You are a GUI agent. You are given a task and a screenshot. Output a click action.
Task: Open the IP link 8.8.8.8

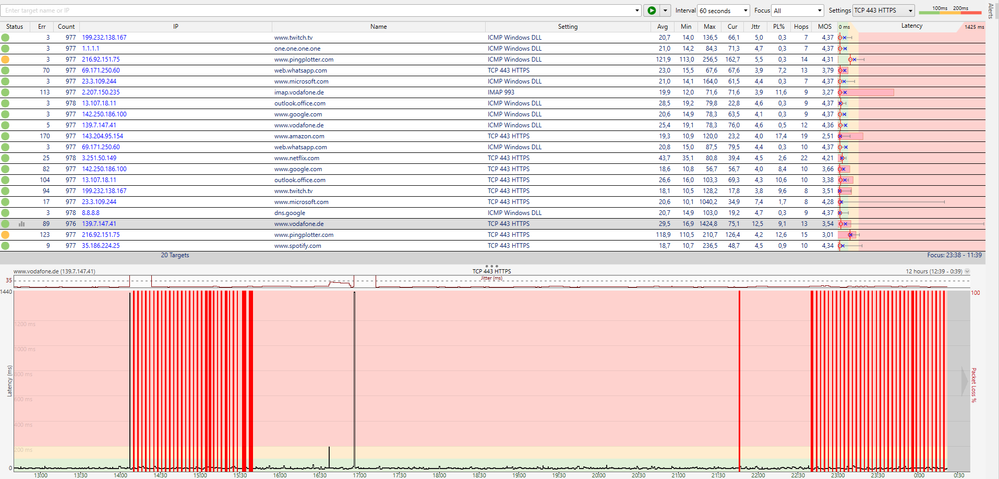(x=90, y=213)
